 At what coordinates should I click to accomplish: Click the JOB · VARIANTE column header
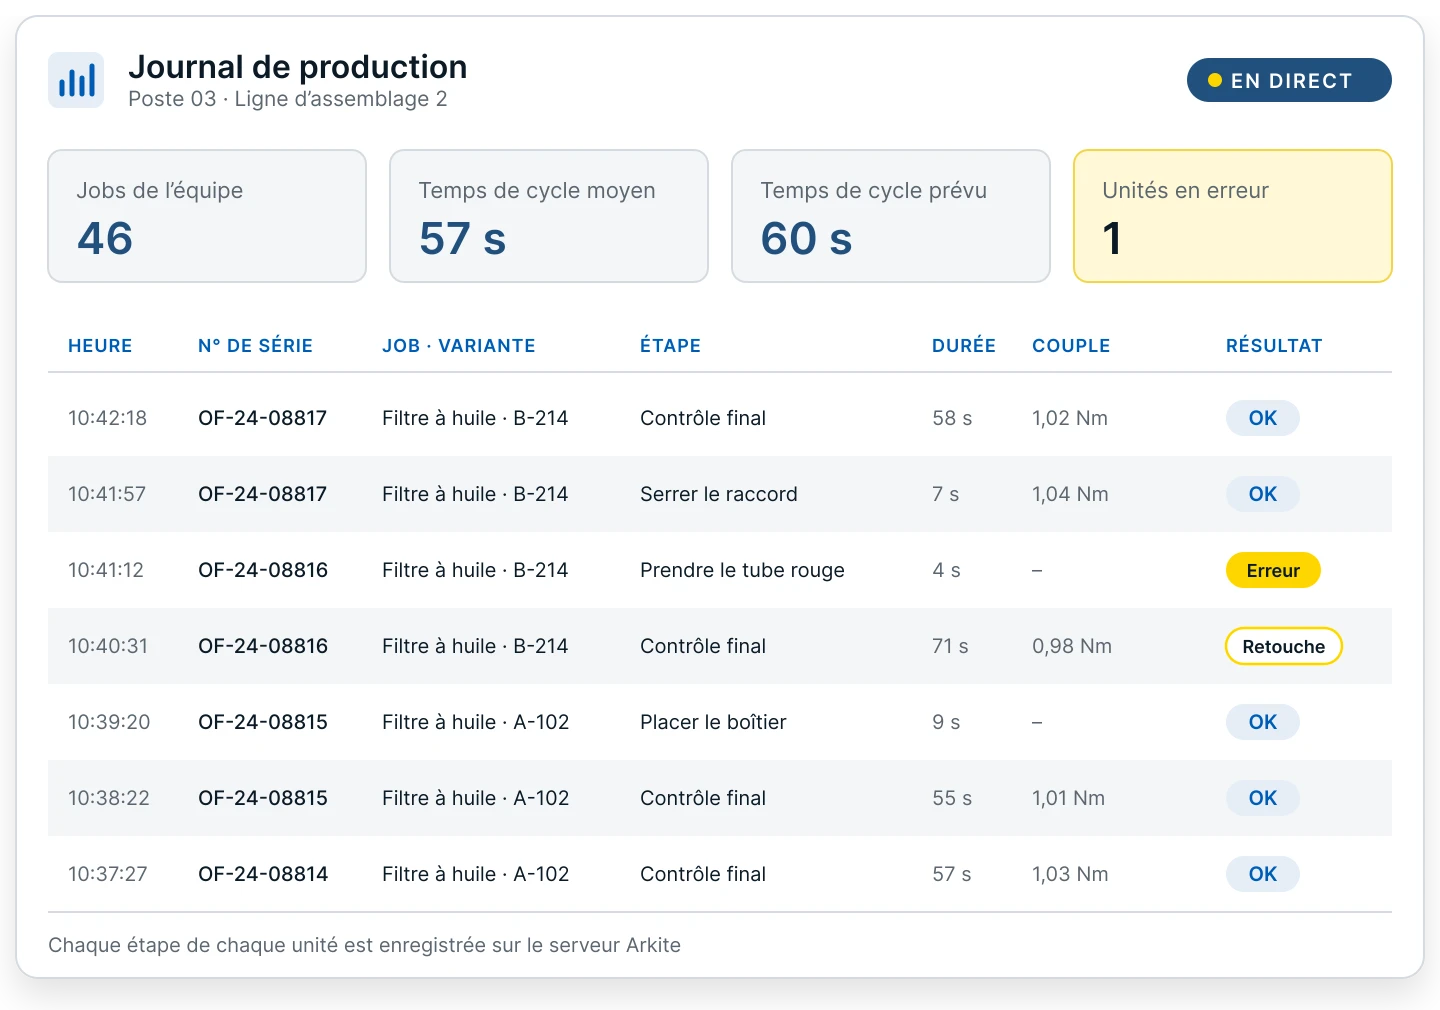[459, 346]
